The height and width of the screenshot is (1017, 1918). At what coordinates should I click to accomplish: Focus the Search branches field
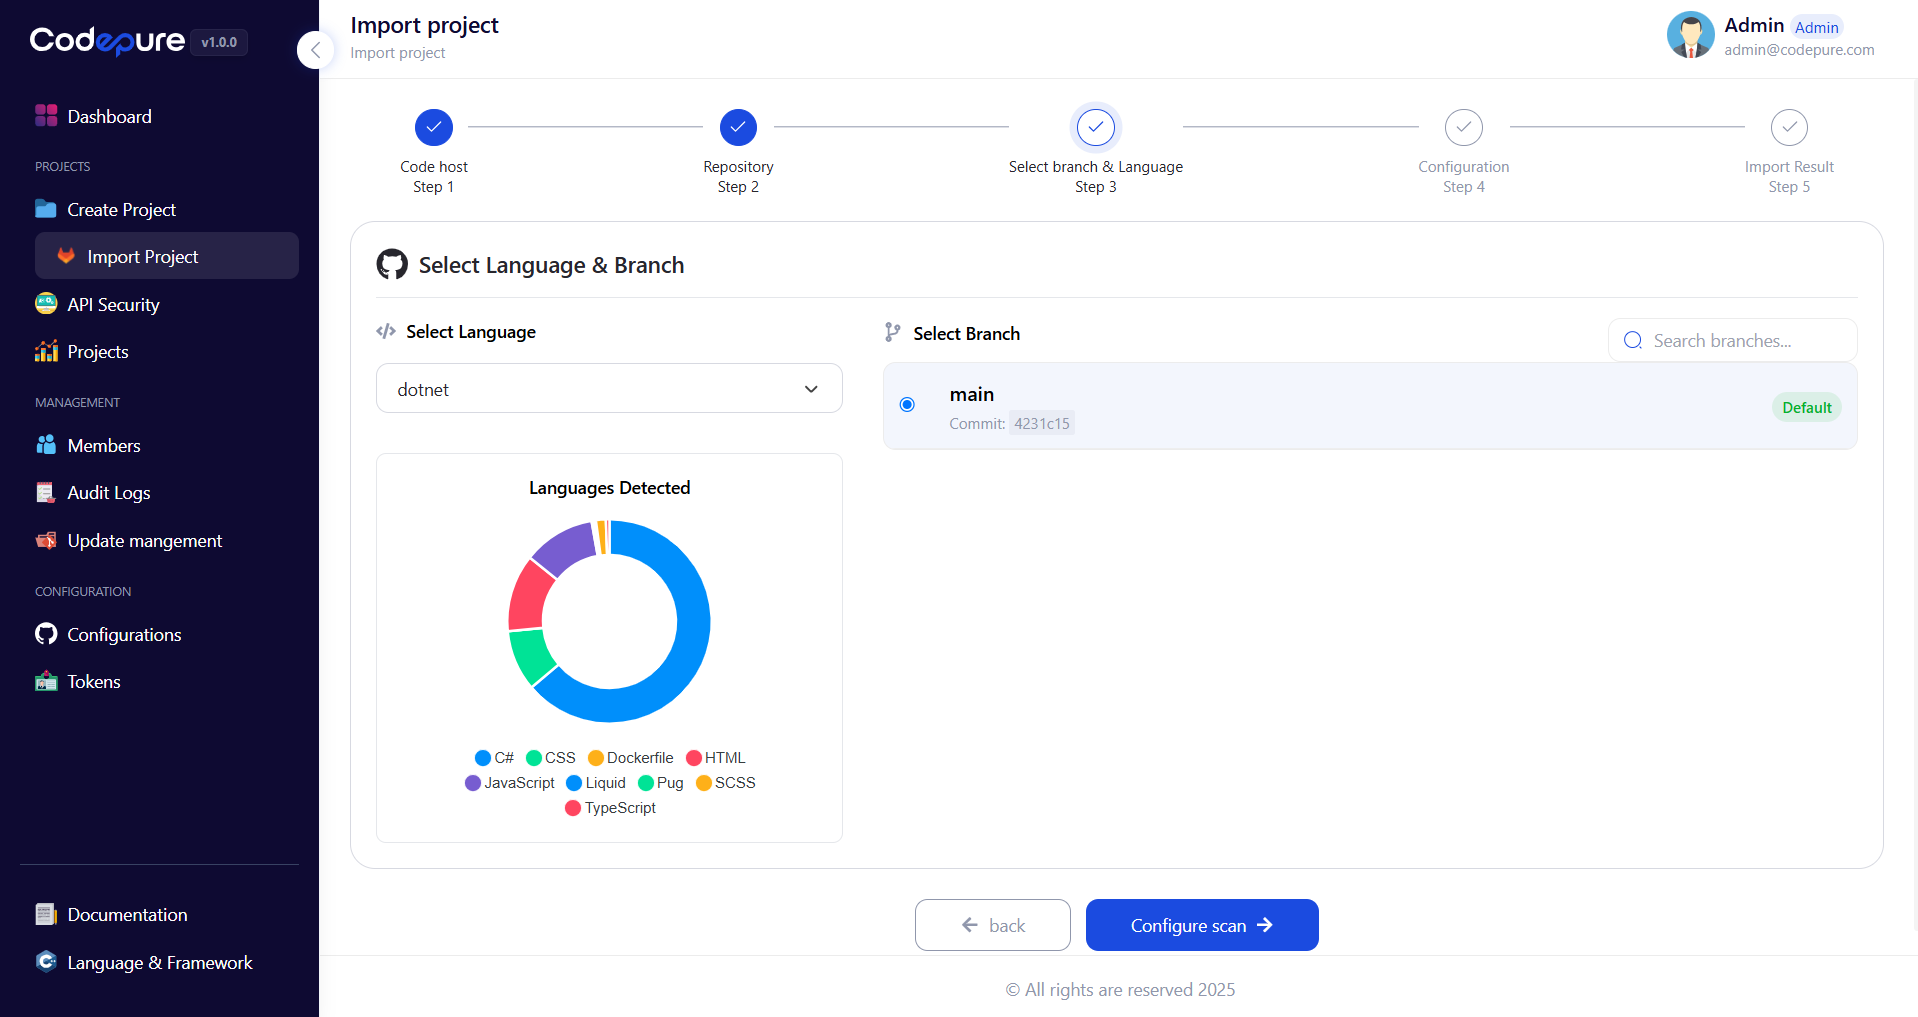(x=1732, y=340)
